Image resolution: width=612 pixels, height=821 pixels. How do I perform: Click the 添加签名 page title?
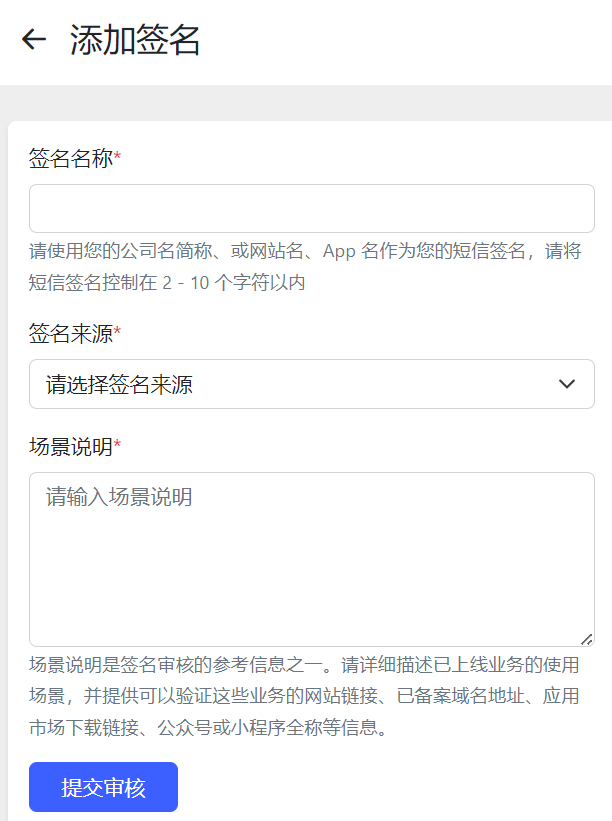point(135,40)
